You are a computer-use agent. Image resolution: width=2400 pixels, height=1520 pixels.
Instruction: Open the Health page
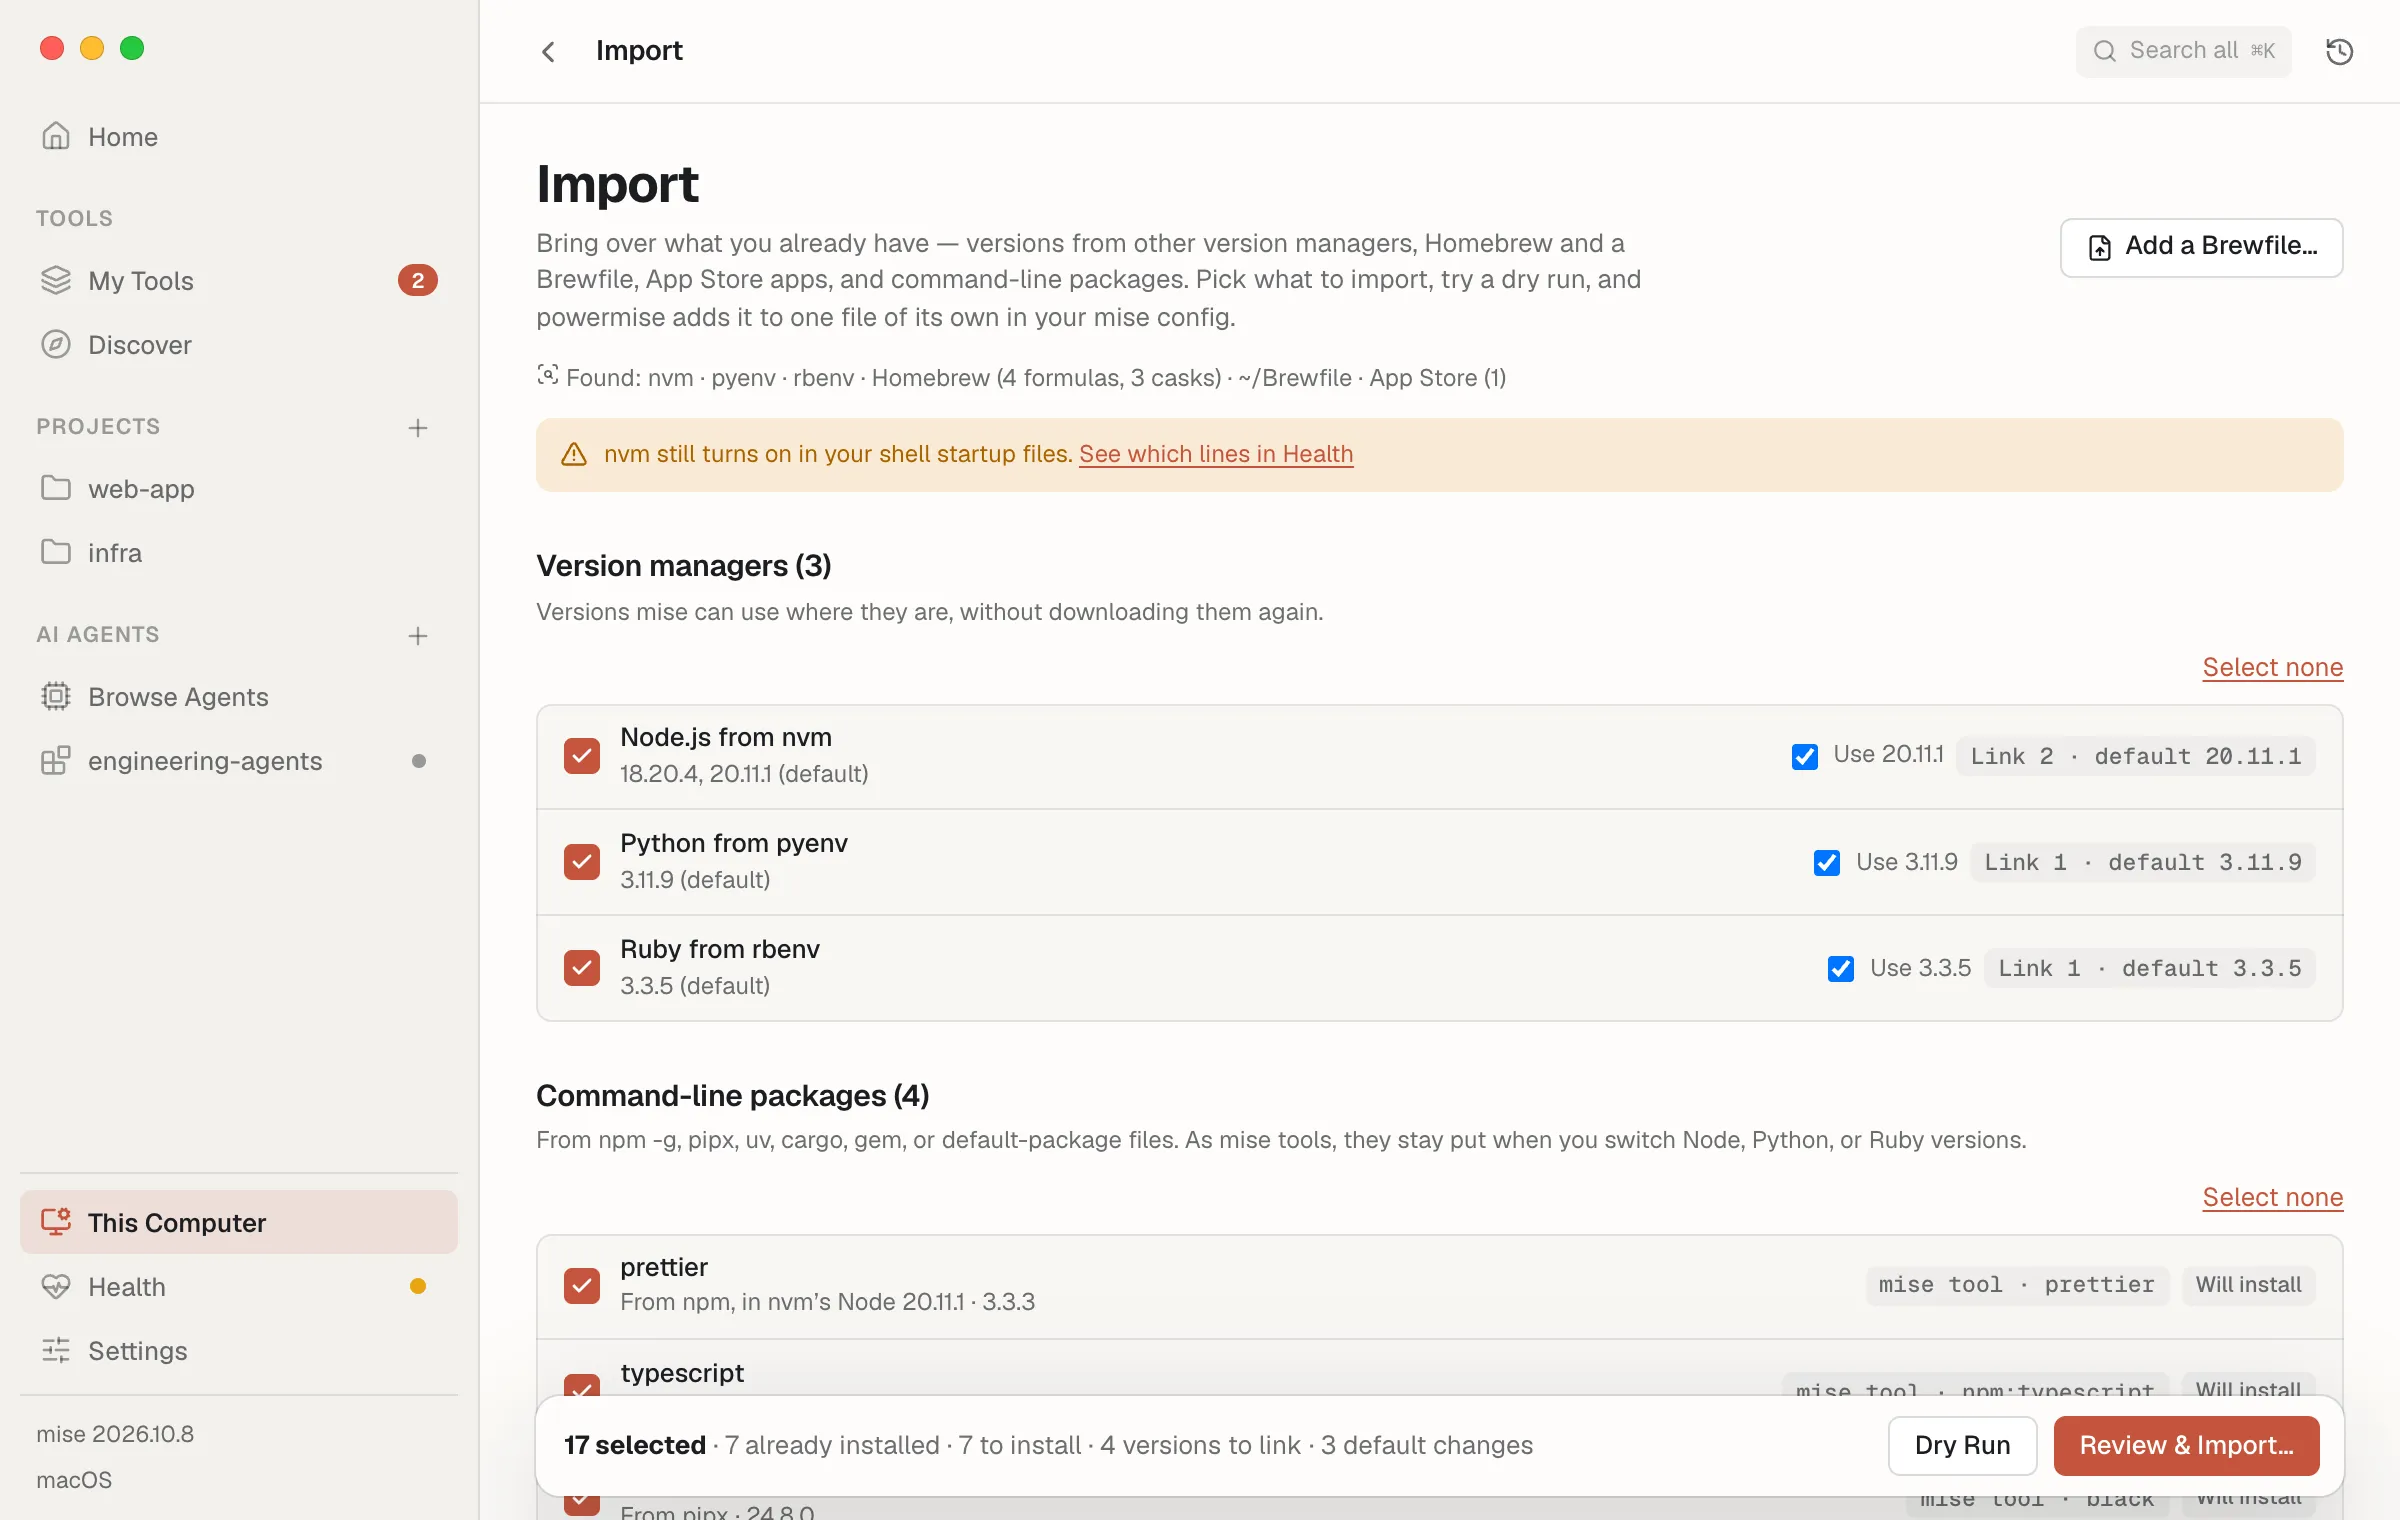pyautogui.click(x=238, y=1286)
